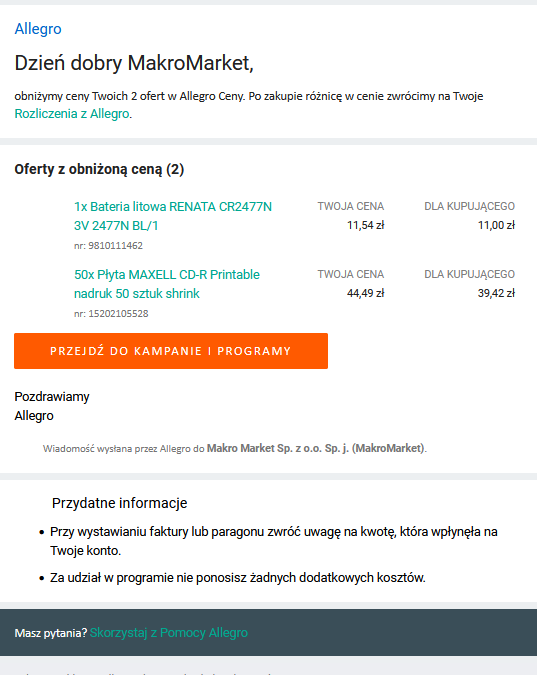
Task: Open the Allegro link in the header
Action: click(x=38, y=29)
